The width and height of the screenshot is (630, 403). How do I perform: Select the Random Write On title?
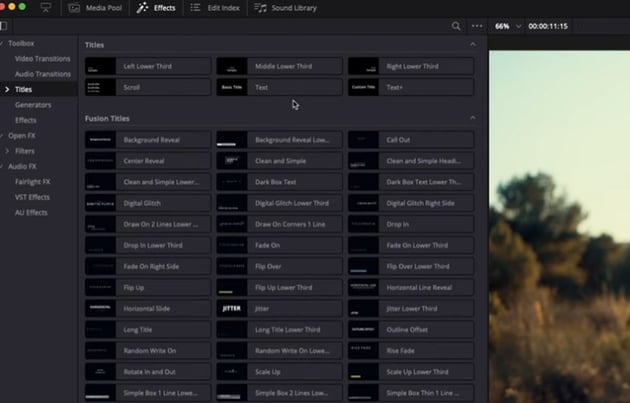[x=148, y=351]
